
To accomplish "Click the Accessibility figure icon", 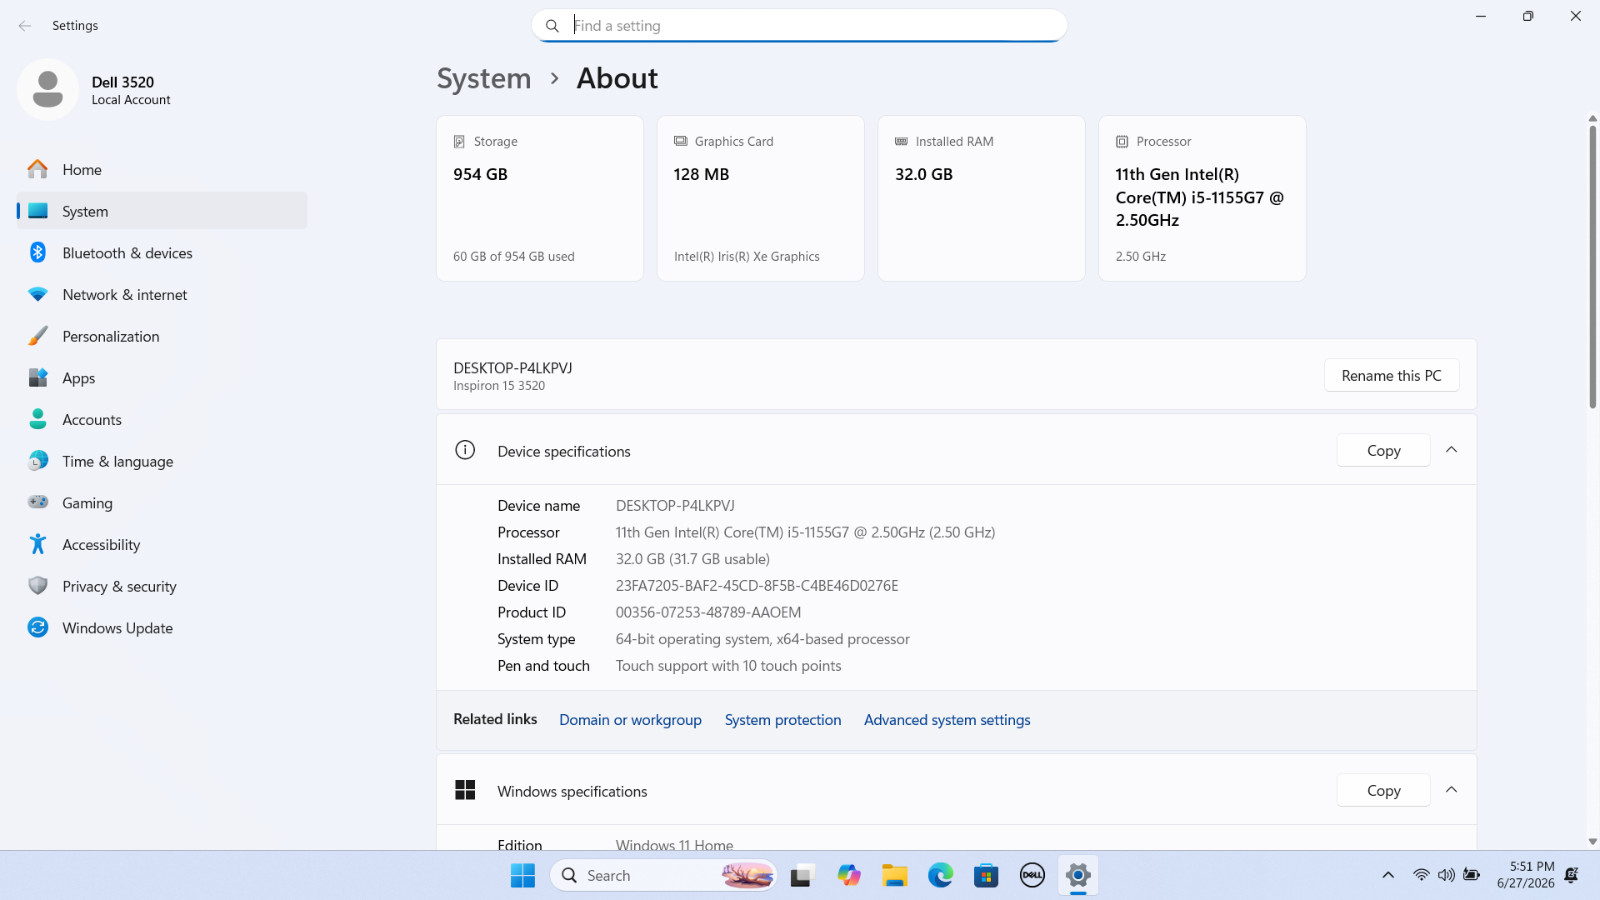I will 38,544.
